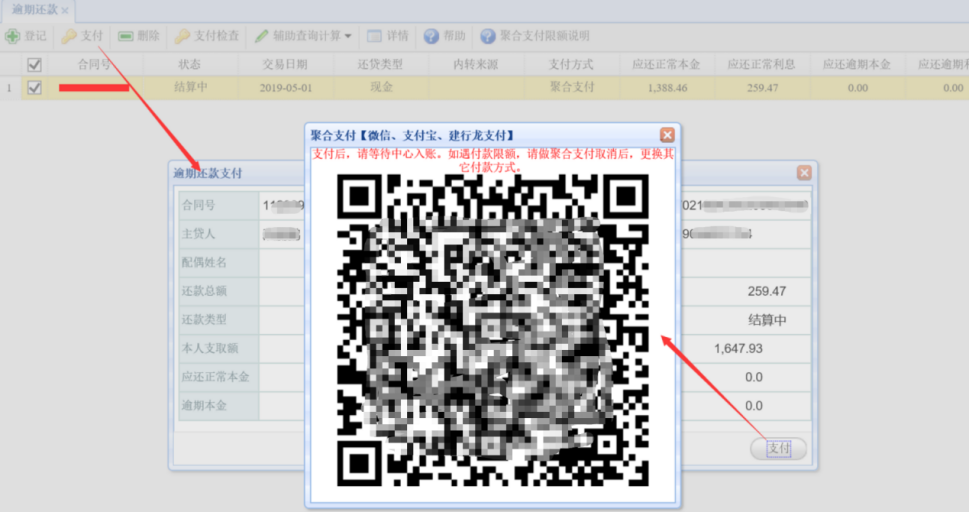
Task: Select the 259.47 interest cell in table row
Action: [762, 88]
